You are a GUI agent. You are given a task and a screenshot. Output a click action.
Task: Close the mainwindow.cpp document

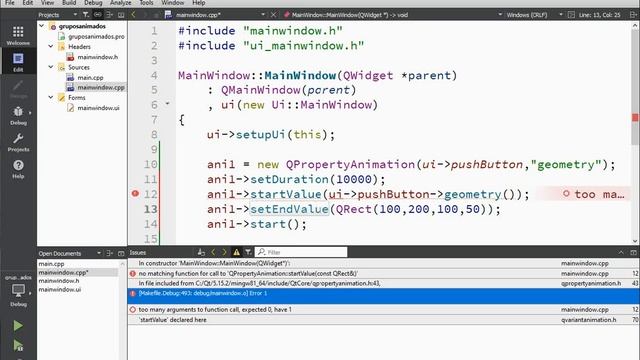pos(273,15)
